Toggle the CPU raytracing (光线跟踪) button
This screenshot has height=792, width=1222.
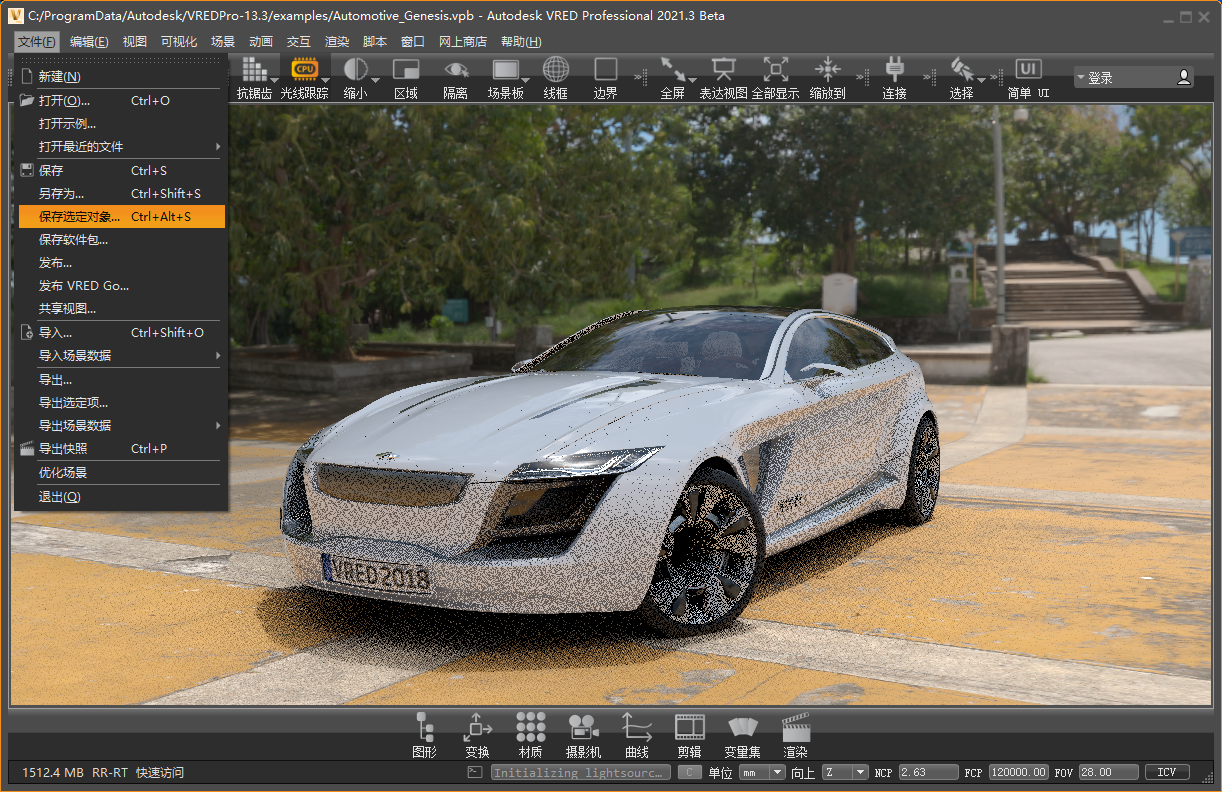point(304,70)
